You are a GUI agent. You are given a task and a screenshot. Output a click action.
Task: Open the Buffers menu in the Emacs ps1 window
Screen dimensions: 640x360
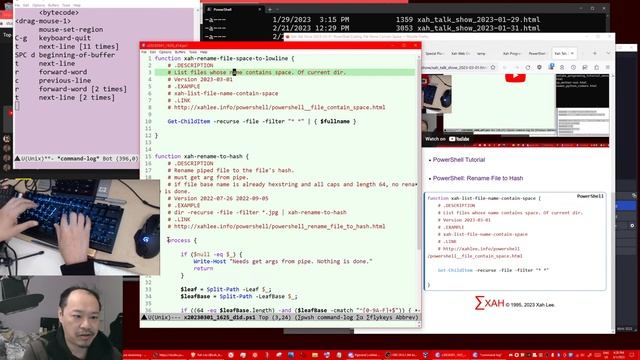coord(180,52)
